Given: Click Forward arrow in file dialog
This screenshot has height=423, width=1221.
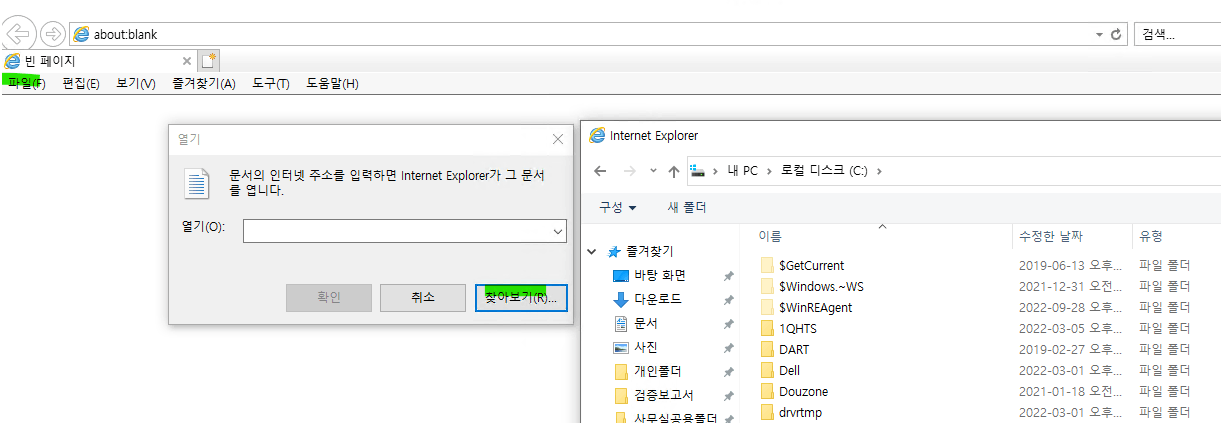Looking at the screenshot, I should (x=629, y=171).
